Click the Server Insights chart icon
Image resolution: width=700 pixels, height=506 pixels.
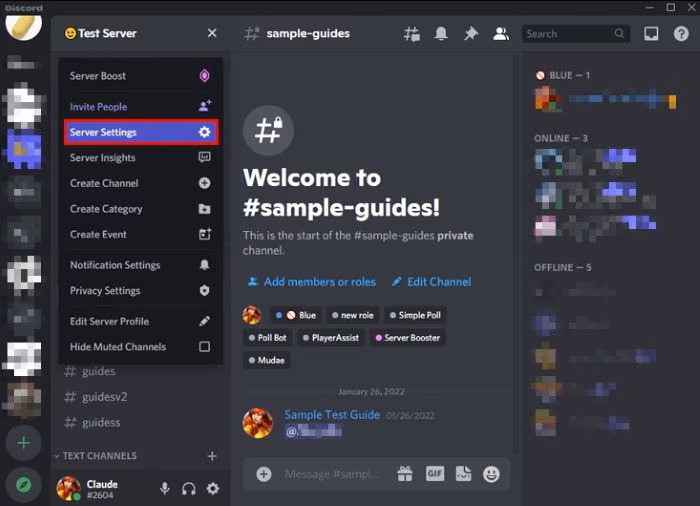(204, 157)
